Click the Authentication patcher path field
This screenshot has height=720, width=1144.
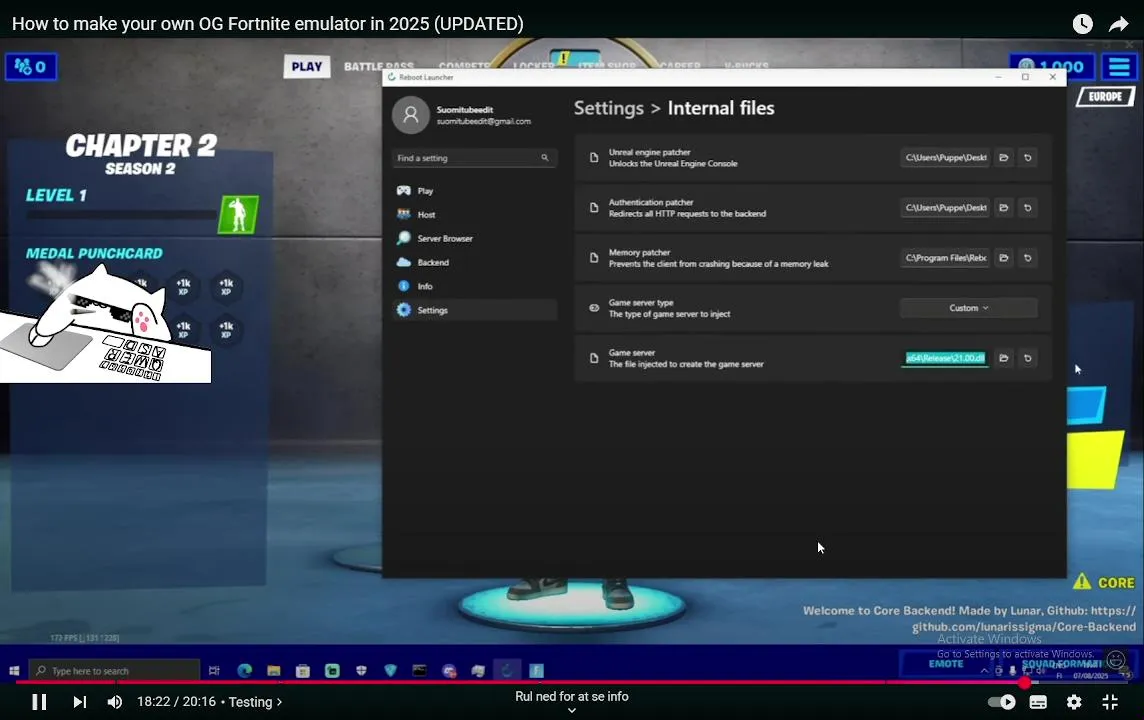(945, 208)
